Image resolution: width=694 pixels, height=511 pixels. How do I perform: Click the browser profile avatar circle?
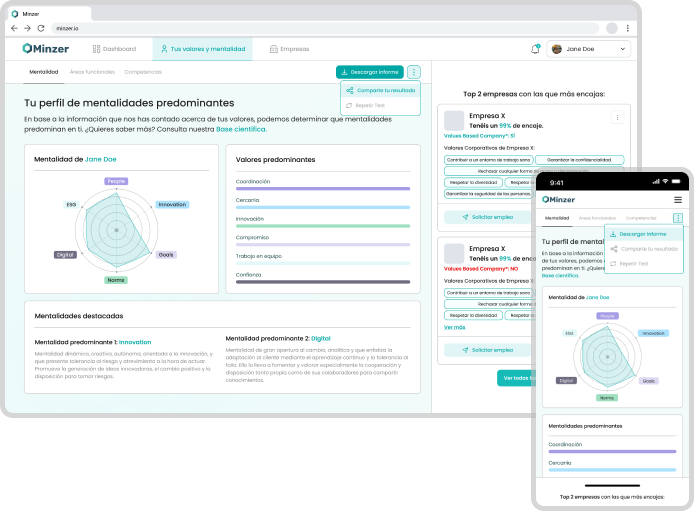pos(612,28)
